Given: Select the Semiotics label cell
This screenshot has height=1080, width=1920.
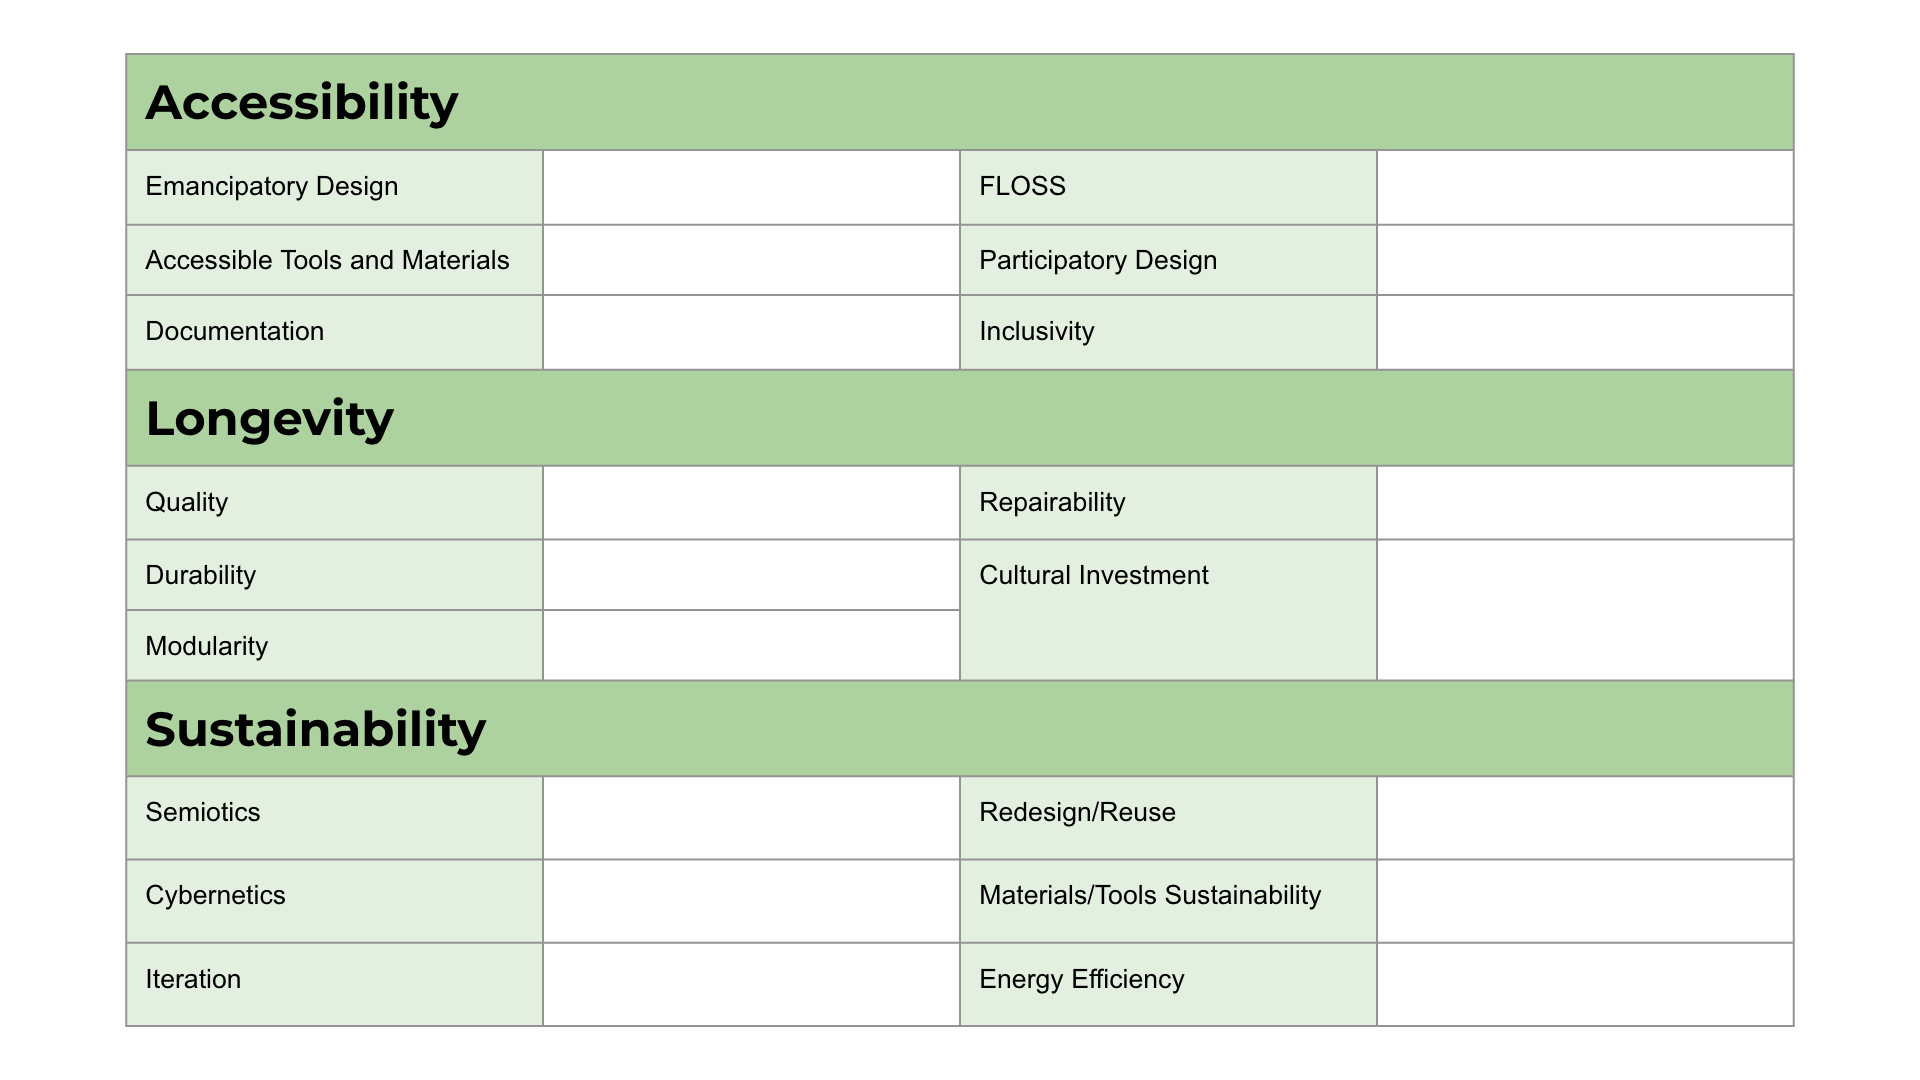Looking at the screenshot, I should pos(335,818).
